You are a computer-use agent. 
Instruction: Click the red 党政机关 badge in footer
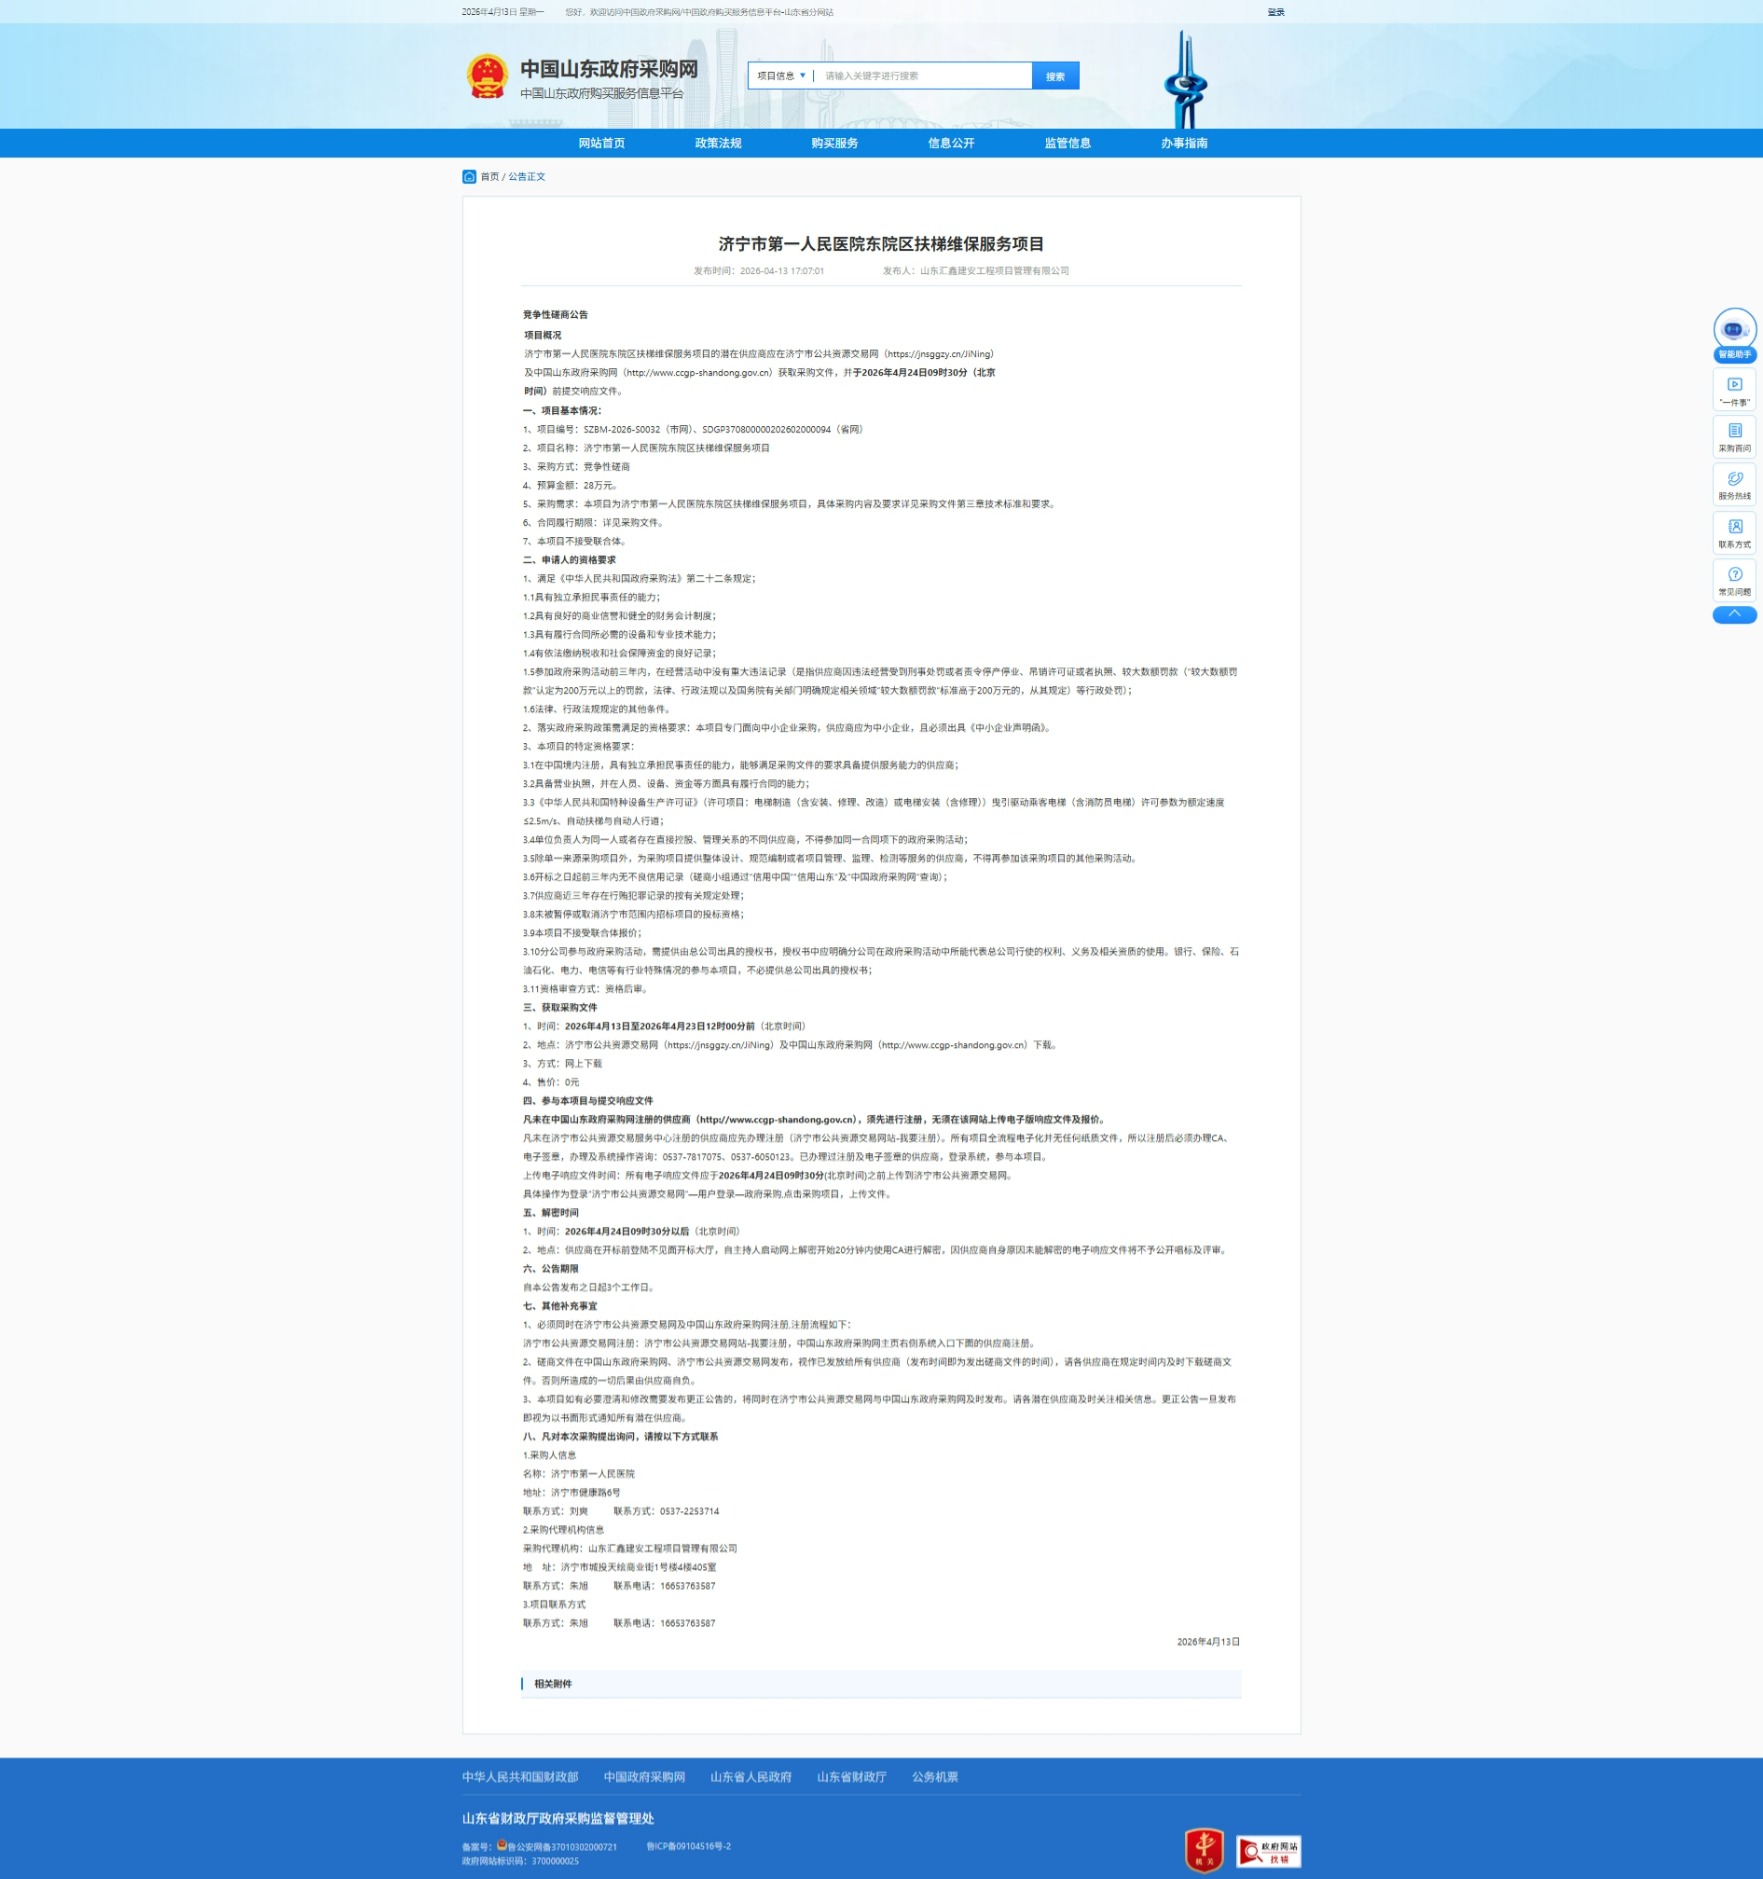[x=1204, y=1849]
